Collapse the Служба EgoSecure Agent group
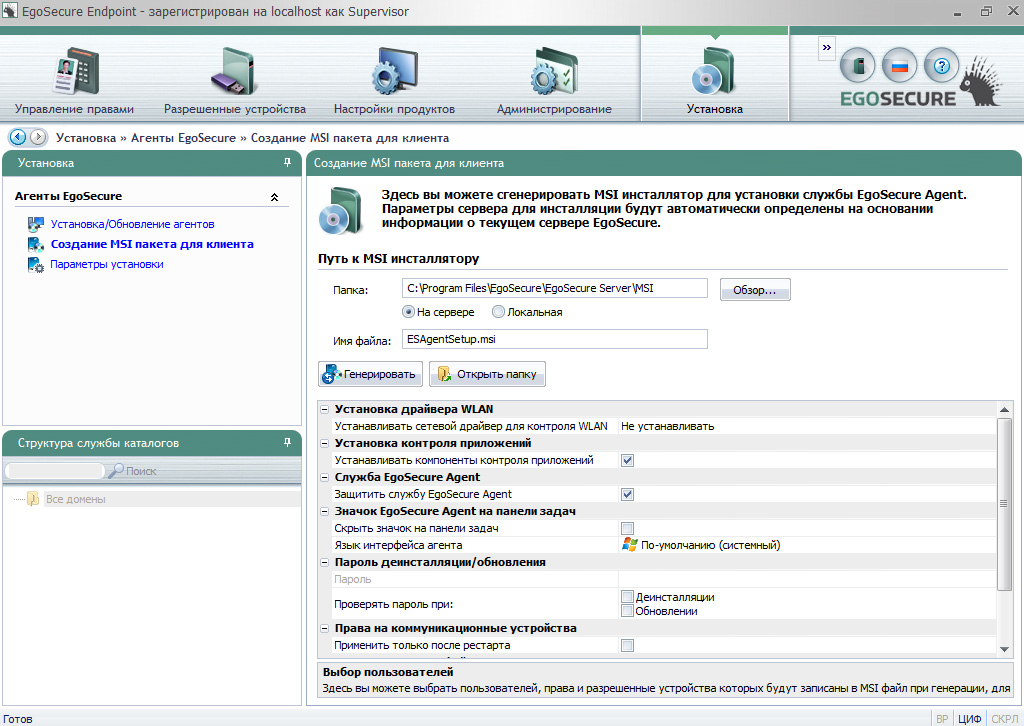This screenshot has width=1024, height=726. point(325,477)
